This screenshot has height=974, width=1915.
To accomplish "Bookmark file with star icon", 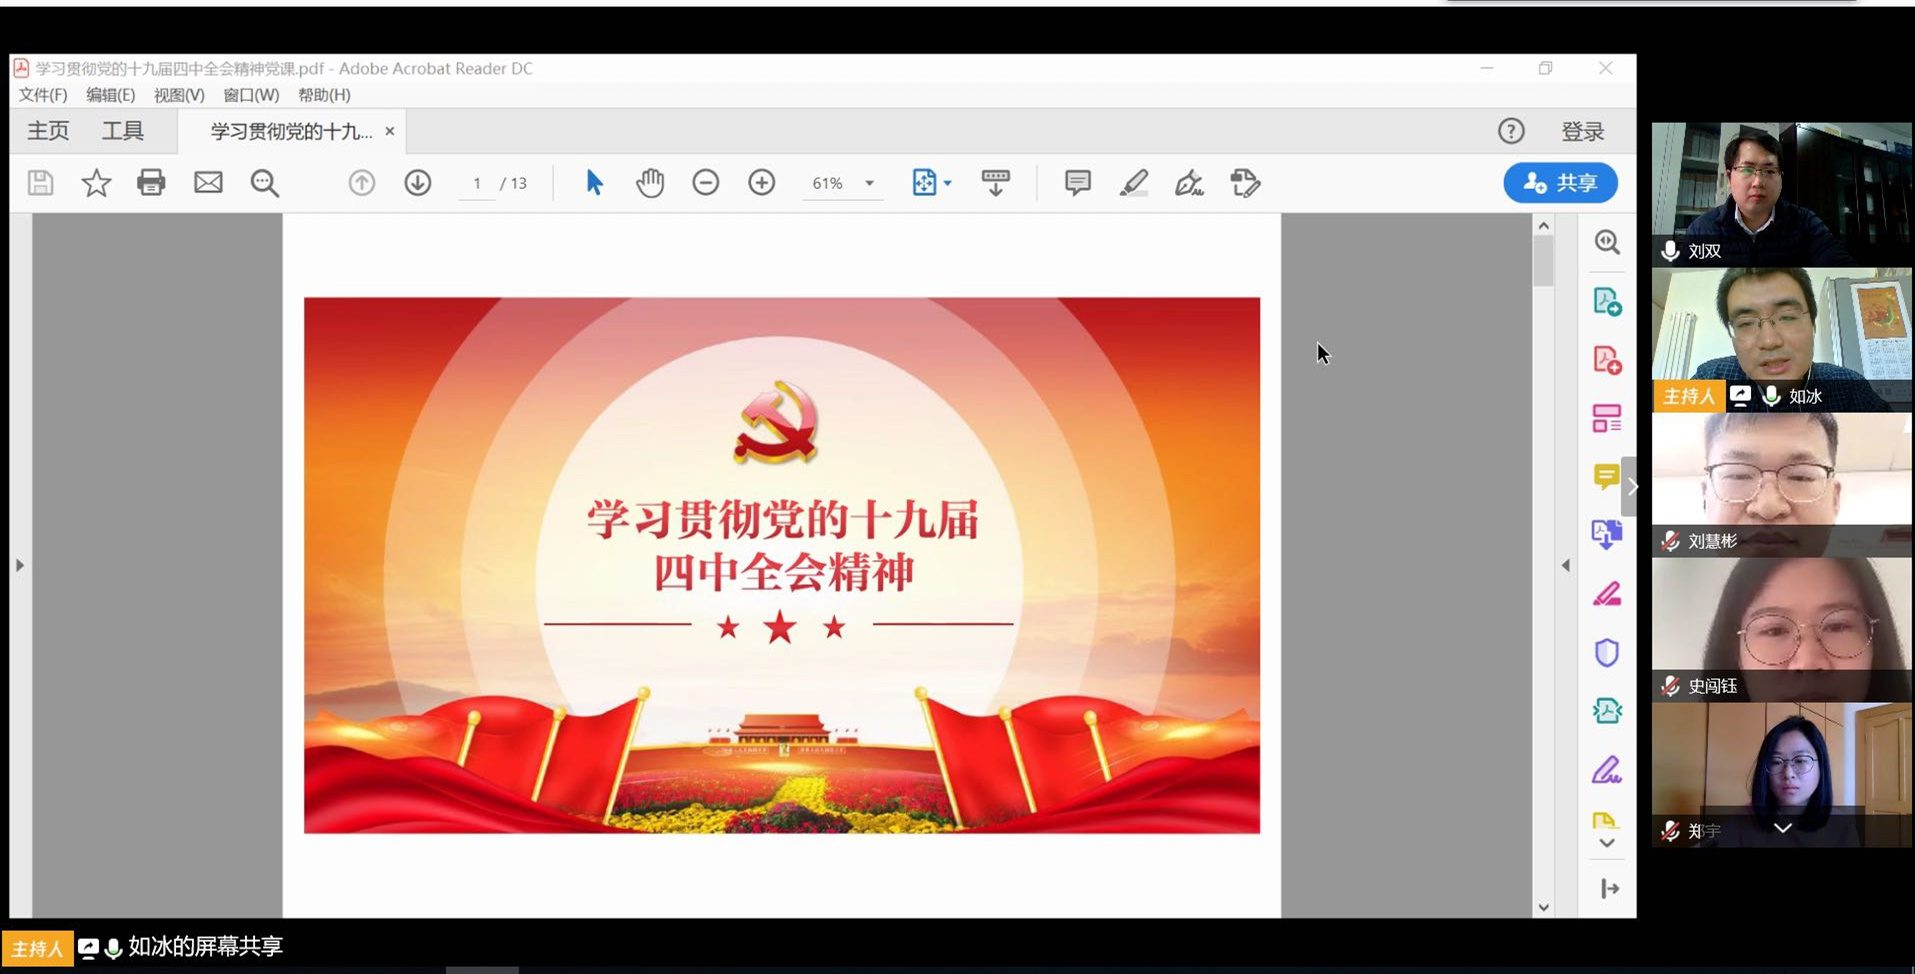I will coord(96,183).
